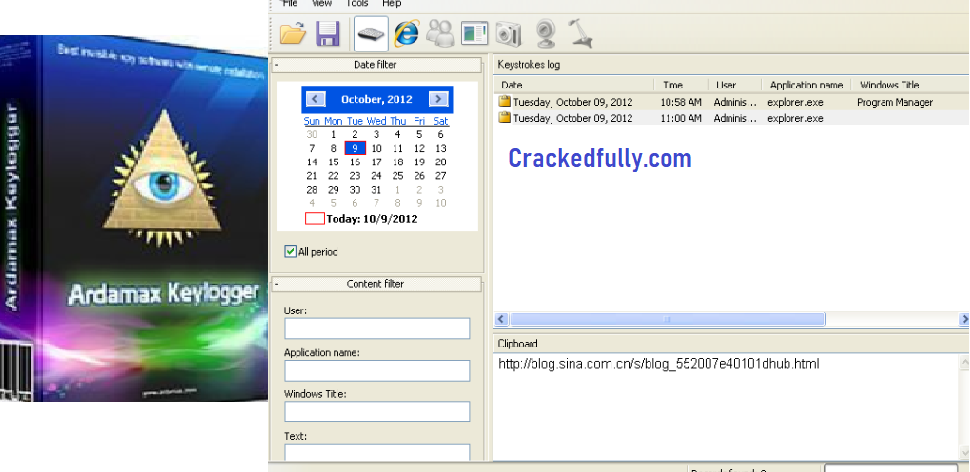Click explorer.exe cell in 11:00 AM row
Screen dimensions: 970x472
(795, 118)
